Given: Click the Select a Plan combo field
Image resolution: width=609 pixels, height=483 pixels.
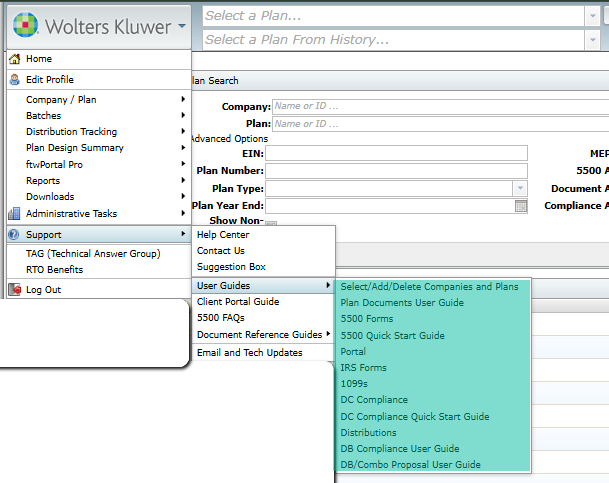Looking at the screenshot, I should (393, 16).
